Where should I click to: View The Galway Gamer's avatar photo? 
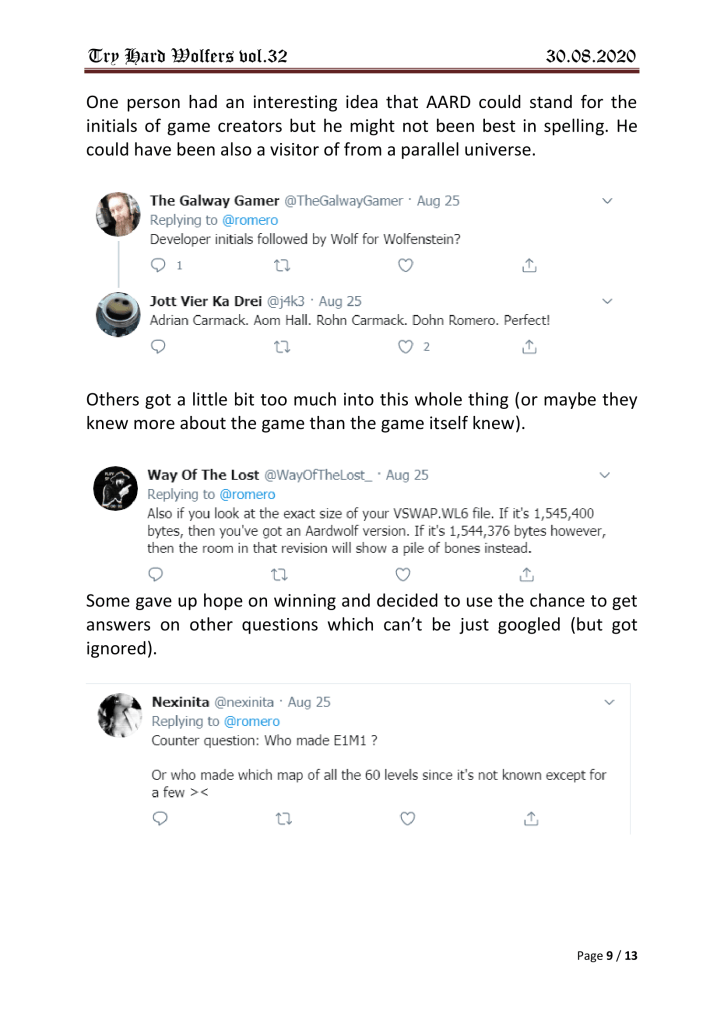(117, 212)
